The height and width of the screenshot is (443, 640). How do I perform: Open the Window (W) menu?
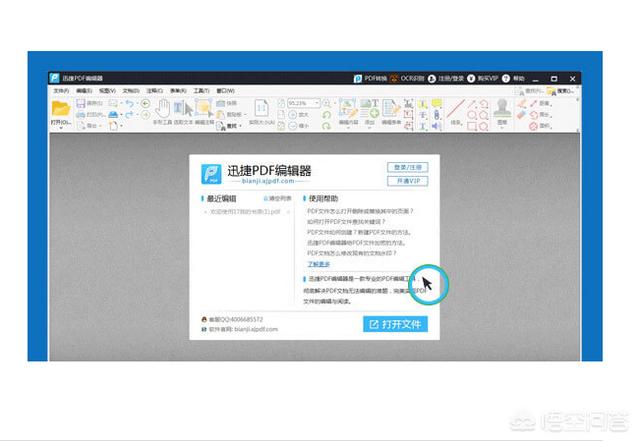pos(225,91)
